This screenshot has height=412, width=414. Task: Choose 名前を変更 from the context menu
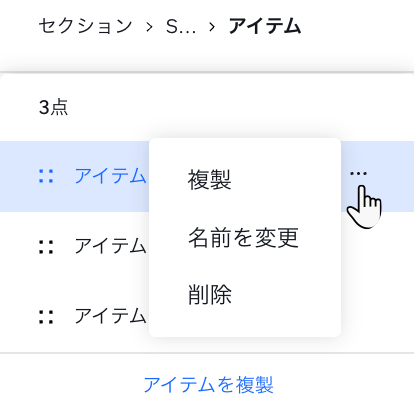coord(243,238)
